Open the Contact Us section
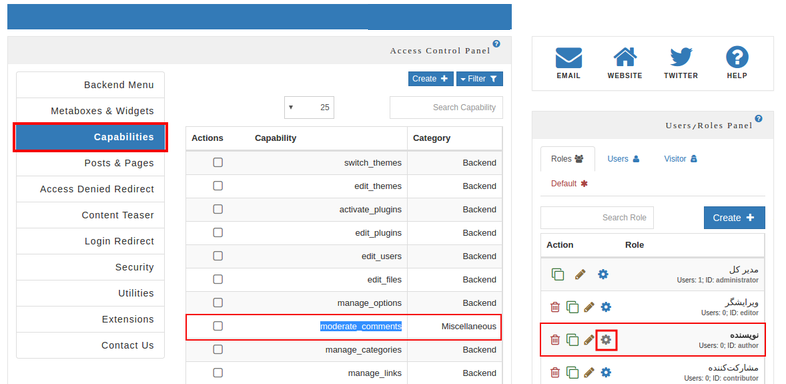 90,345
